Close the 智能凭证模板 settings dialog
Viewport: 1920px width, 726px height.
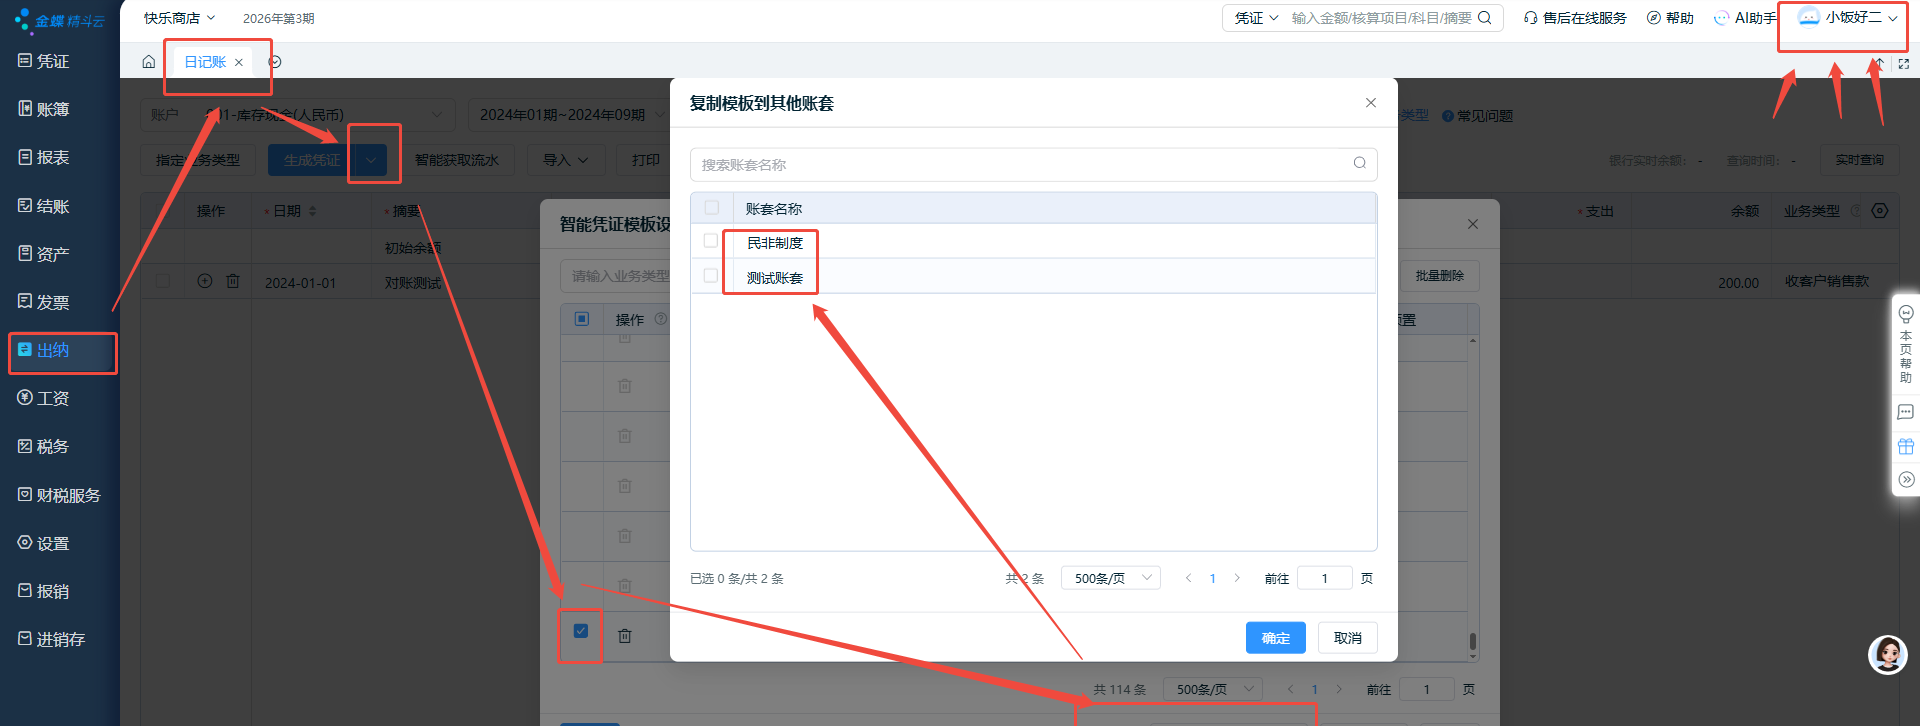click(x=1473, y=224)
